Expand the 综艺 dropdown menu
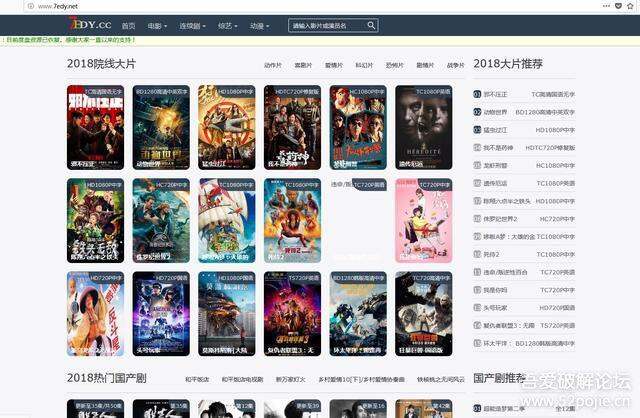Image resolution: width=640 pixels, height=418 pixels. click(227, 26)
